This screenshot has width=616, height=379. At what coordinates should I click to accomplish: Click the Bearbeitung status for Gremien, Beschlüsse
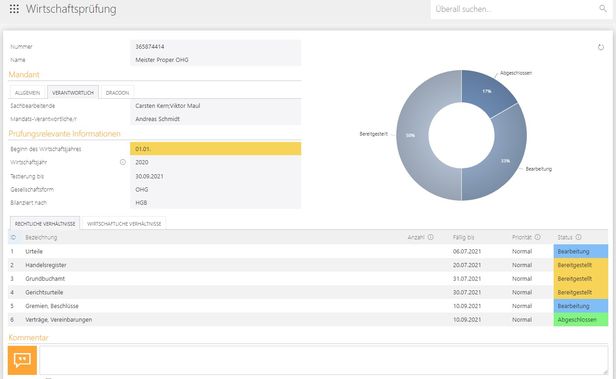581,306
